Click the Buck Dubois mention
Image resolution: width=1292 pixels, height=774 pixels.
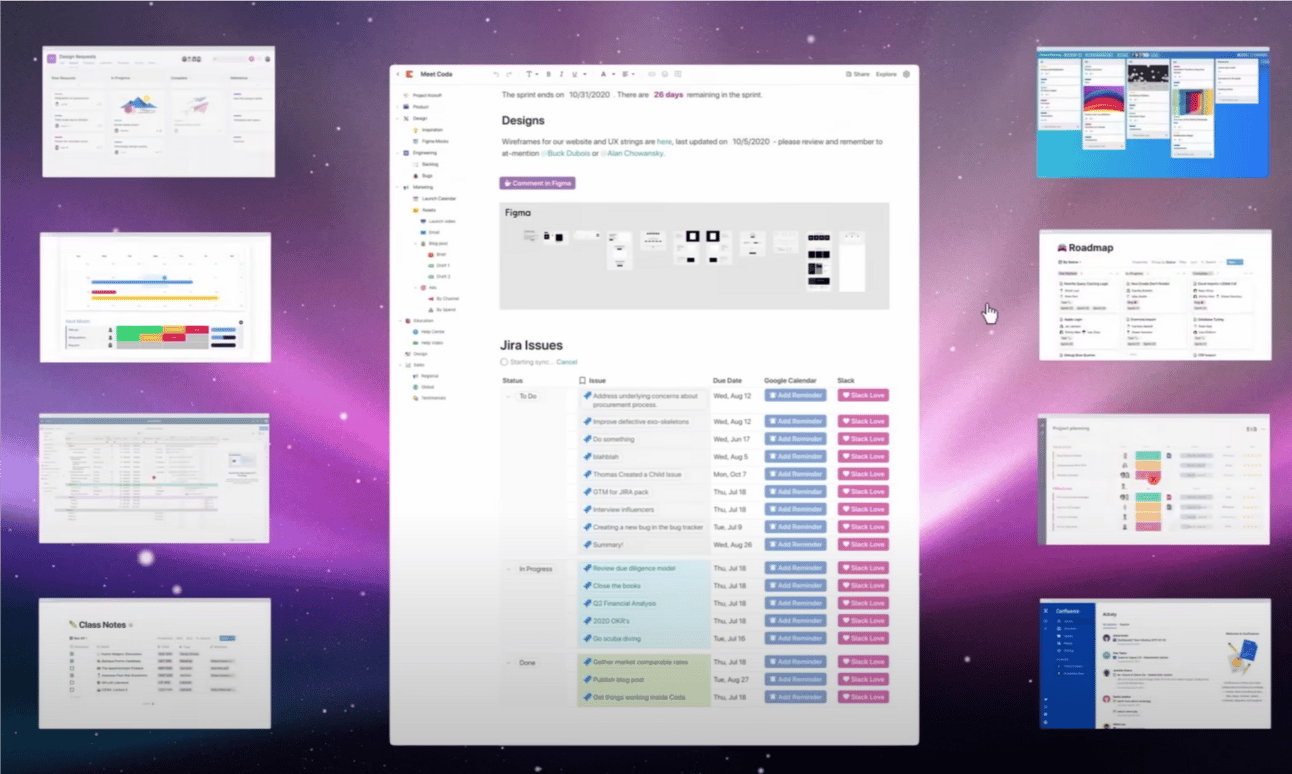click(x=567, y=153)
